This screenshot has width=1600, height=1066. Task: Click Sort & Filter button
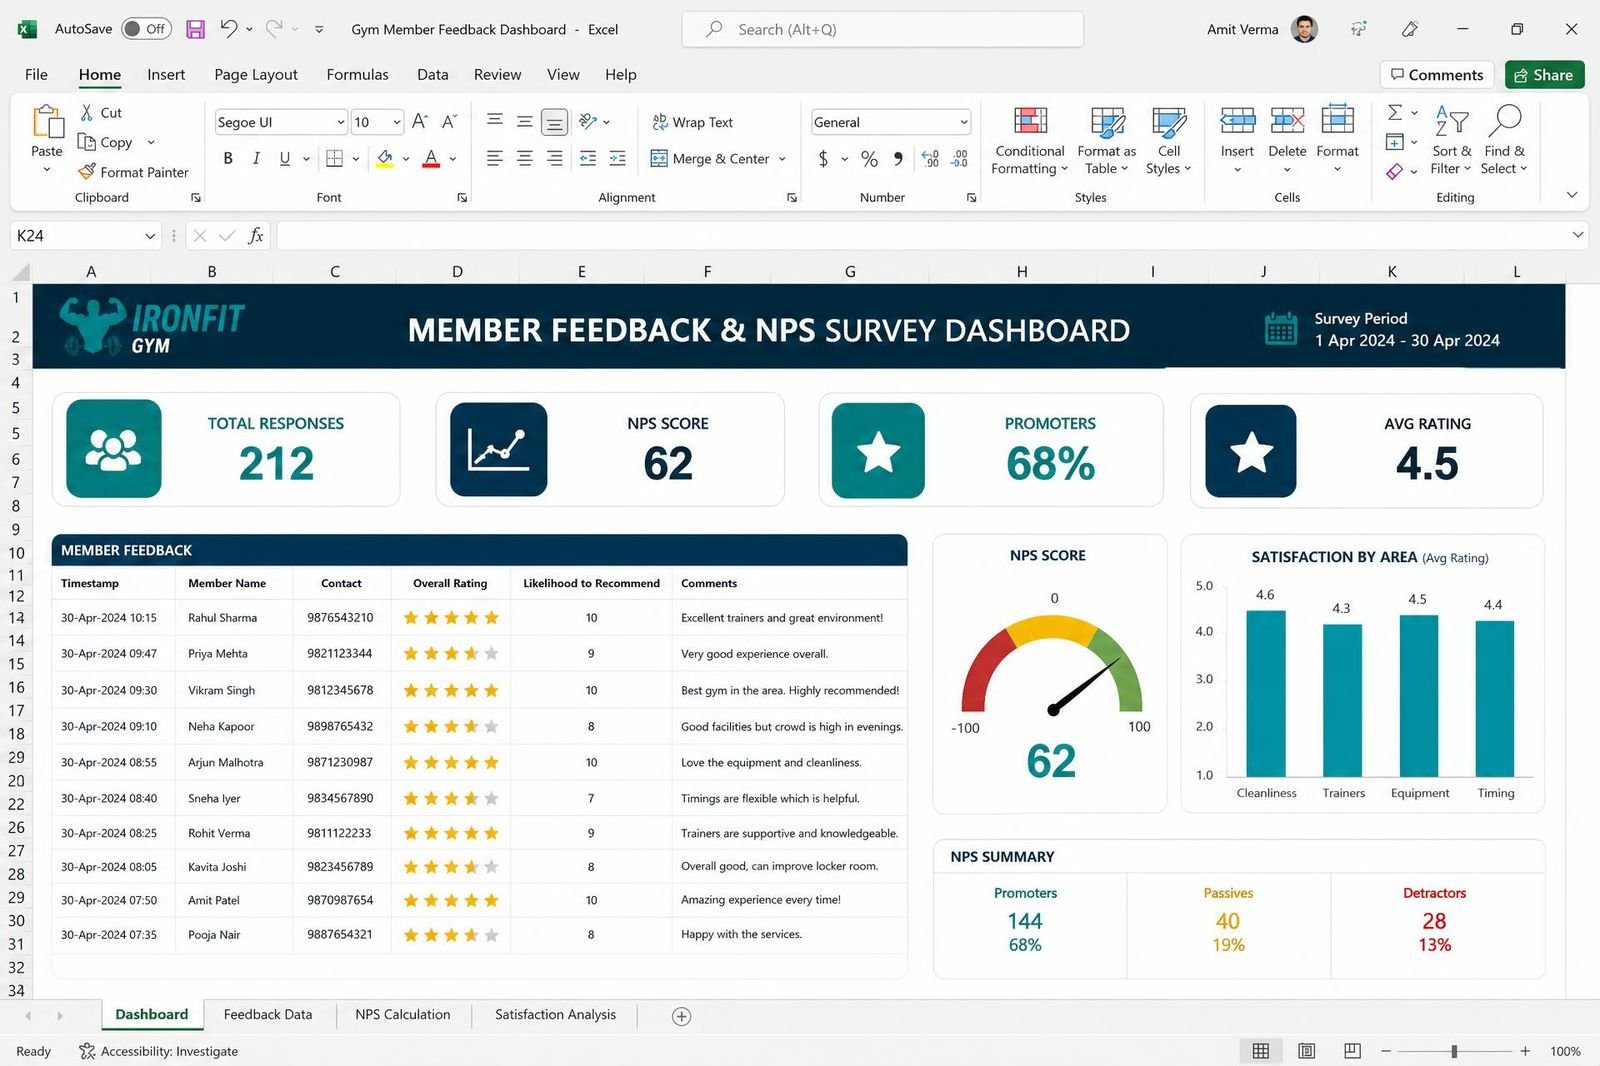click(x=1451, y=139)
